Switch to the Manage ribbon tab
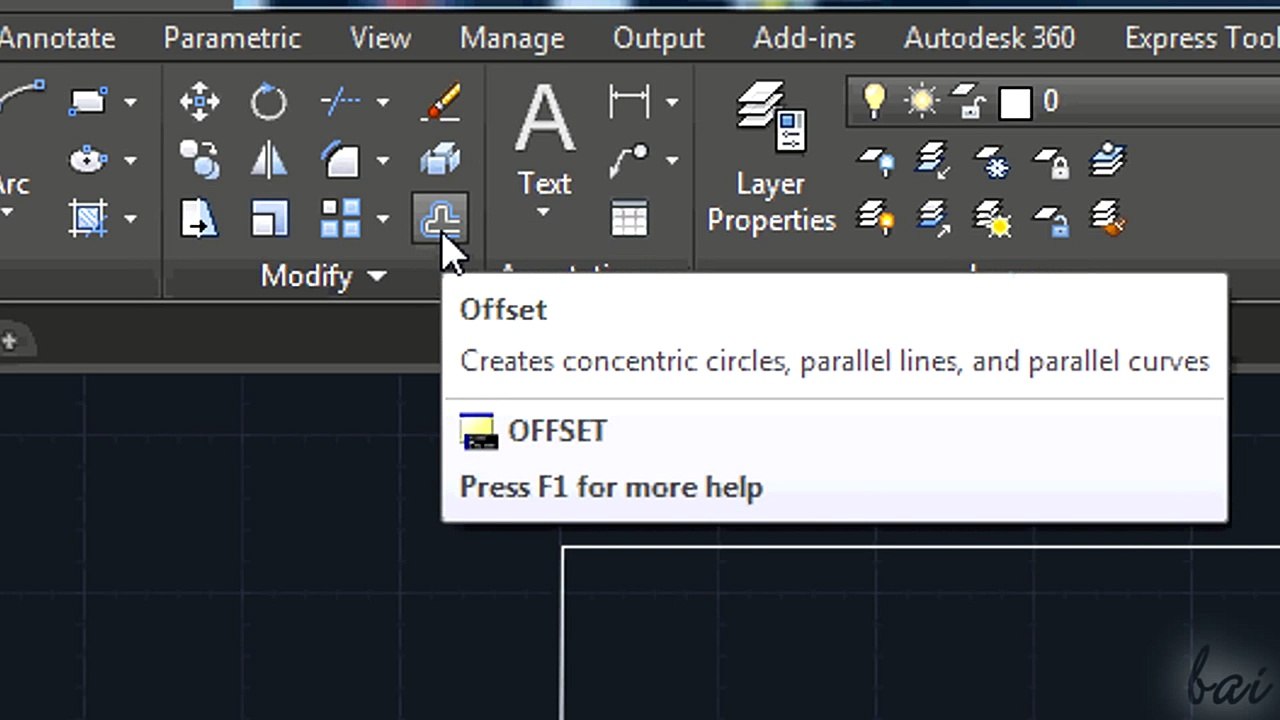The height and width of the screenshot is (720, 1280). coord(512,39)
